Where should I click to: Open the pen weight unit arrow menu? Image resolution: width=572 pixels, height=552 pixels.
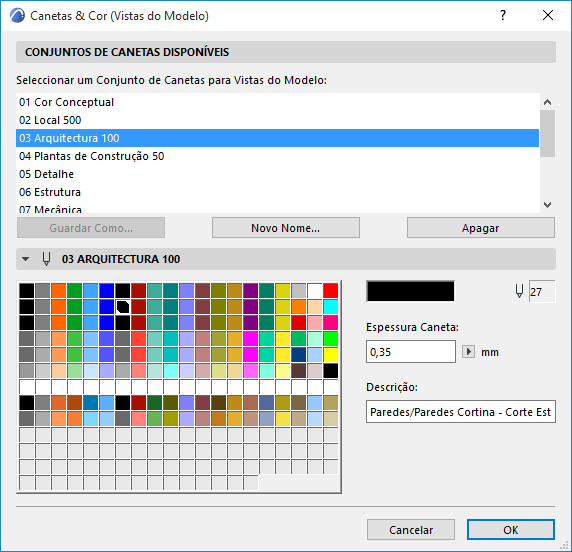(x=468, y=352)
